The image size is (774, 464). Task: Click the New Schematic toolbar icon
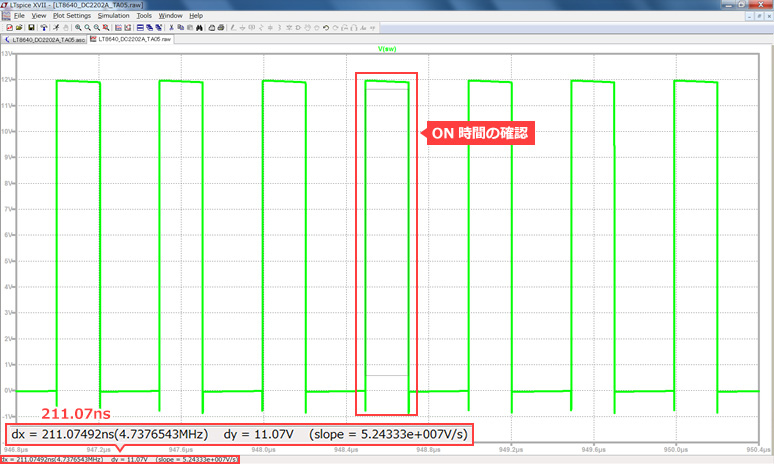coord(7,28)
